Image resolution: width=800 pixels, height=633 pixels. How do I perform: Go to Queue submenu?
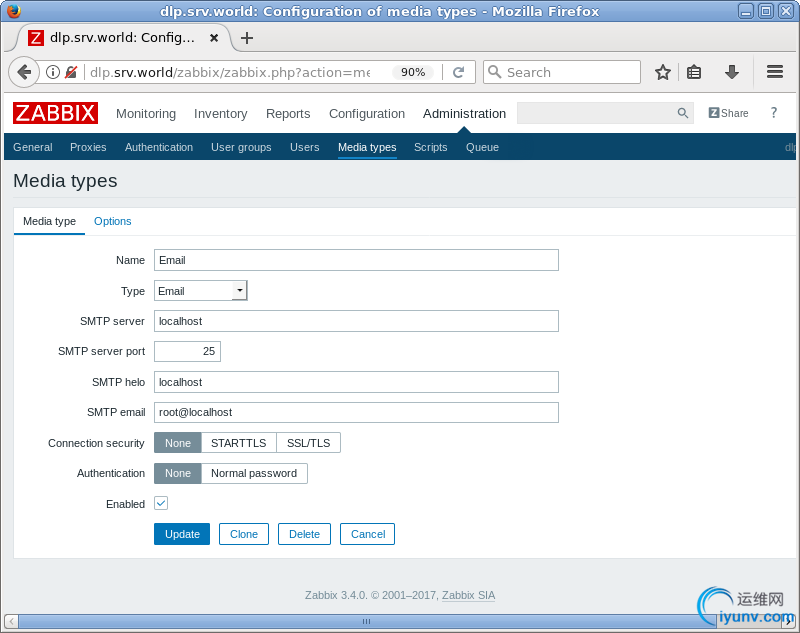tap(482, 147)
